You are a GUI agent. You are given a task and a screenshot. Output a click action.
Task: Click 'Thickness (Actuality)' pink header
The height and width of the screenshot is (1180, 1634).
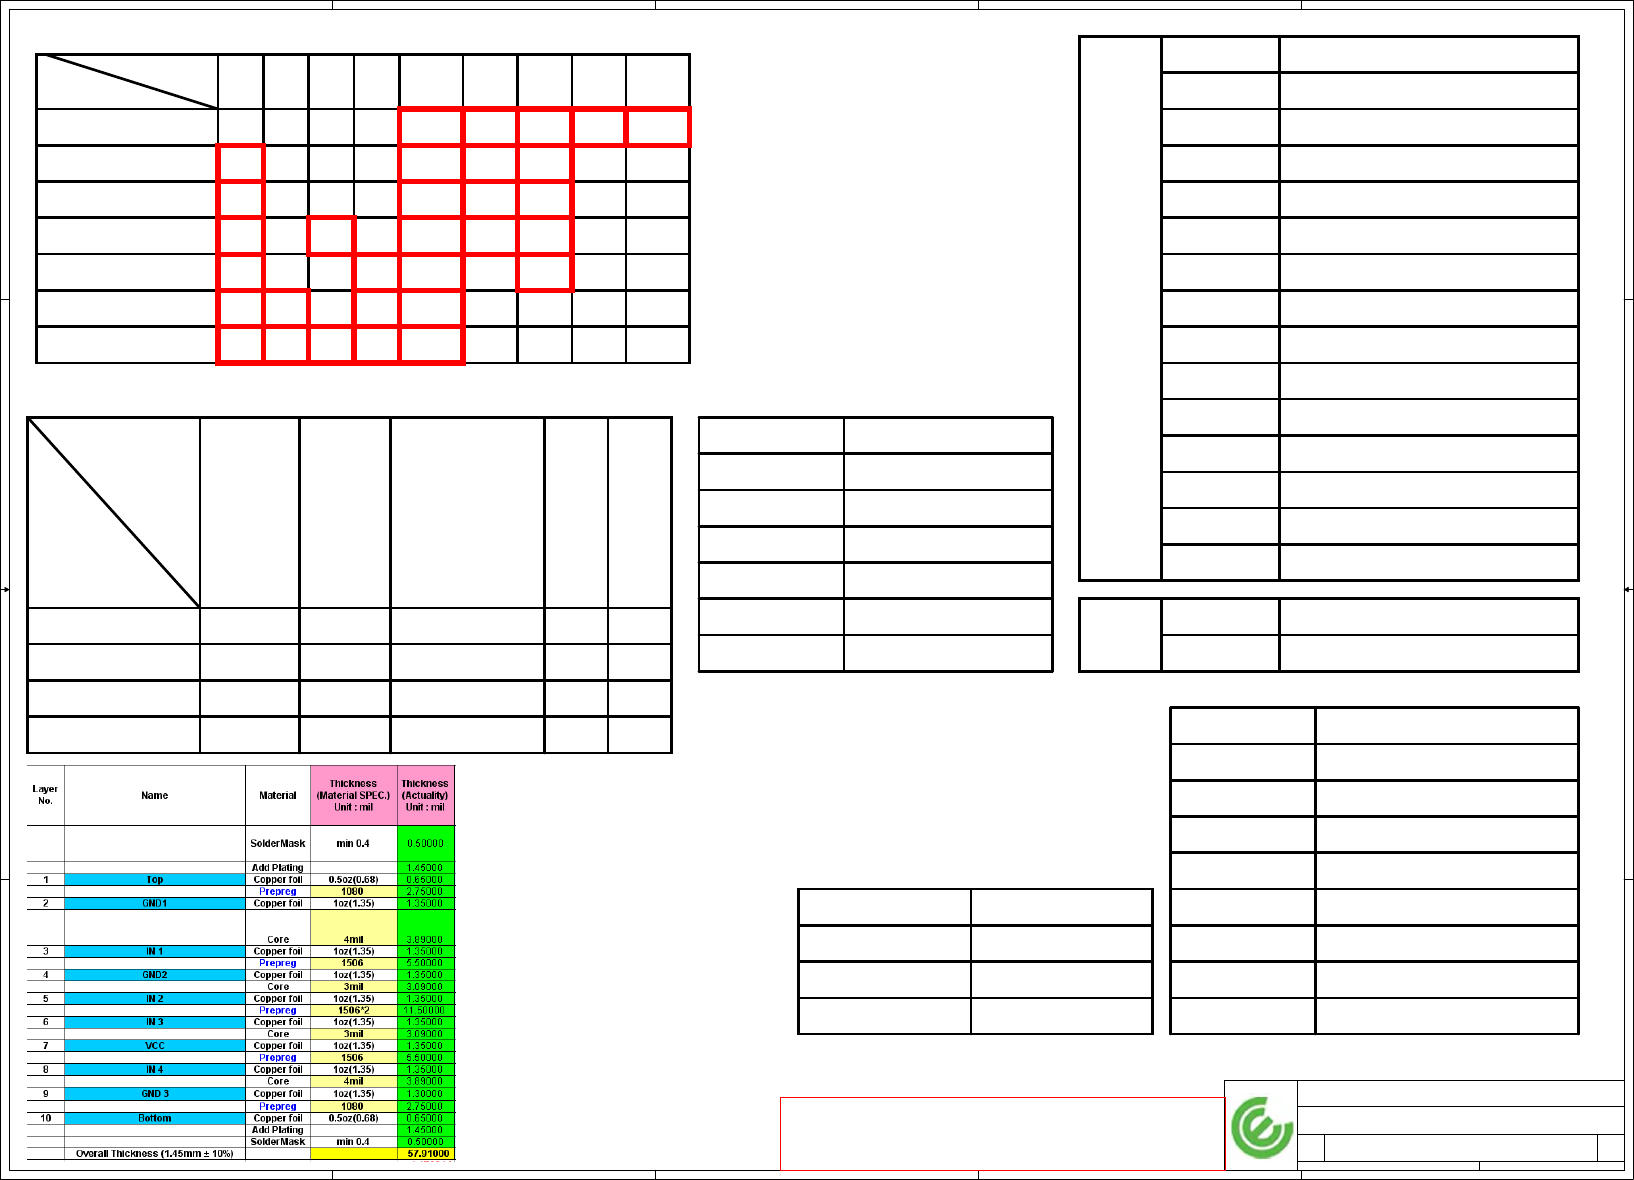425,795
